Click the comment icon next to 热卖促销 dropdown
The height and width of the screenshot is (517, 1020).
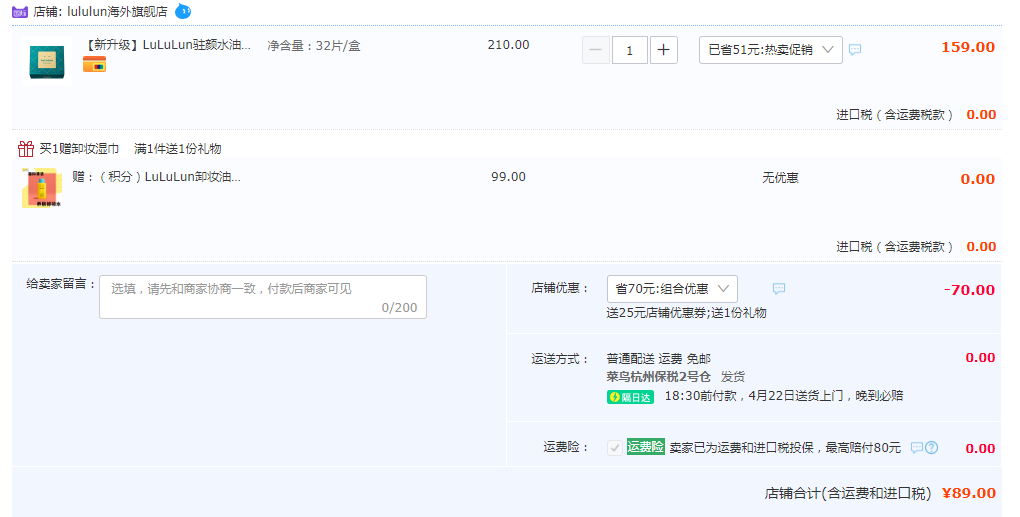855,49
